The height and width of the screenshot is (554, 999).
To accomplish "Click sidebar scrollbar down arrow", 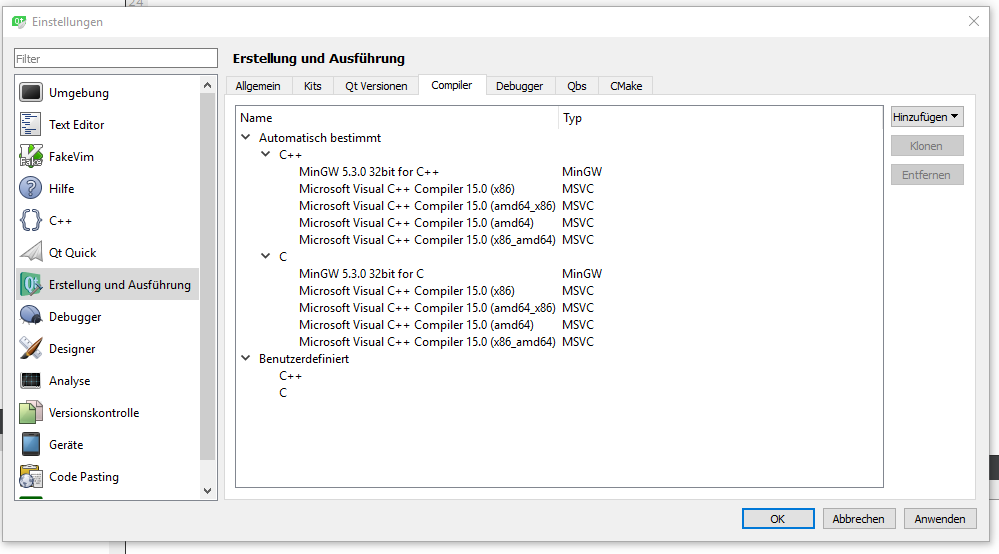I will click(x=208, y=491).
